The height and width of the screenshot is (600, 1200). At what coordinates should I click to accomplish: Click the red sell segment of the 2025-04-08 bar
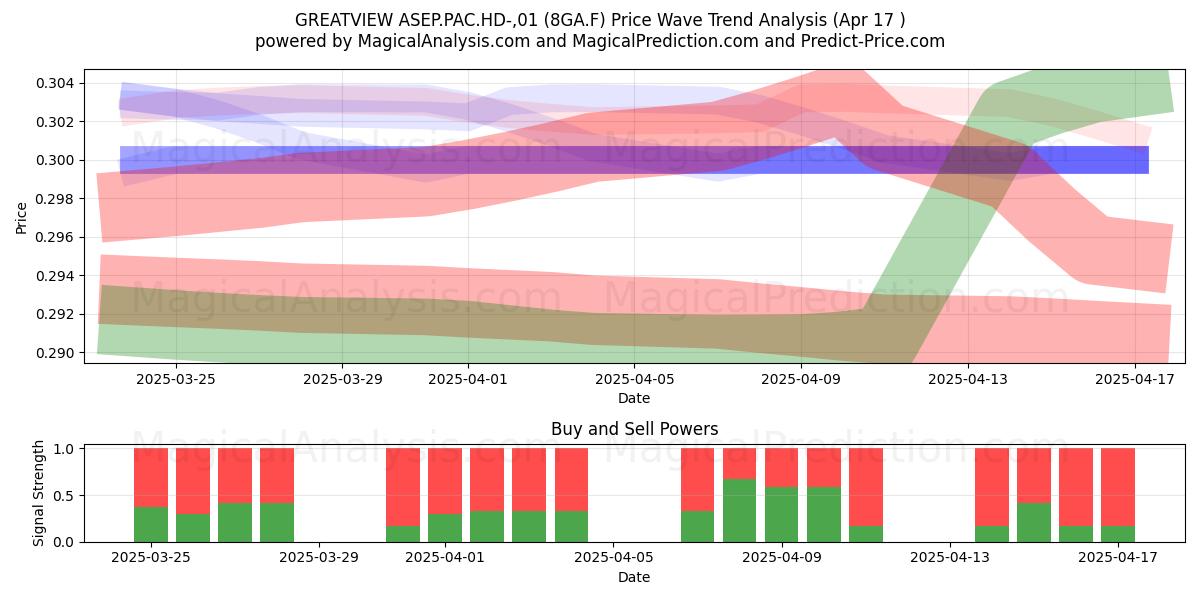[739, 464]
